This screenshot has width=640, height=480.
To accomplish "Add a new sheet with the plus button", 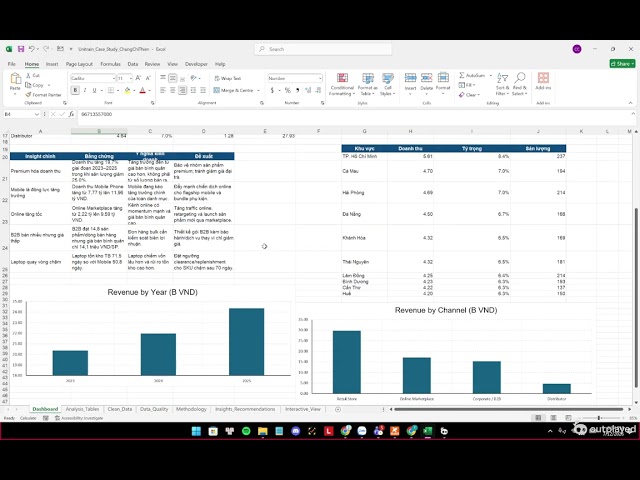I will click(x=338, y=409).
